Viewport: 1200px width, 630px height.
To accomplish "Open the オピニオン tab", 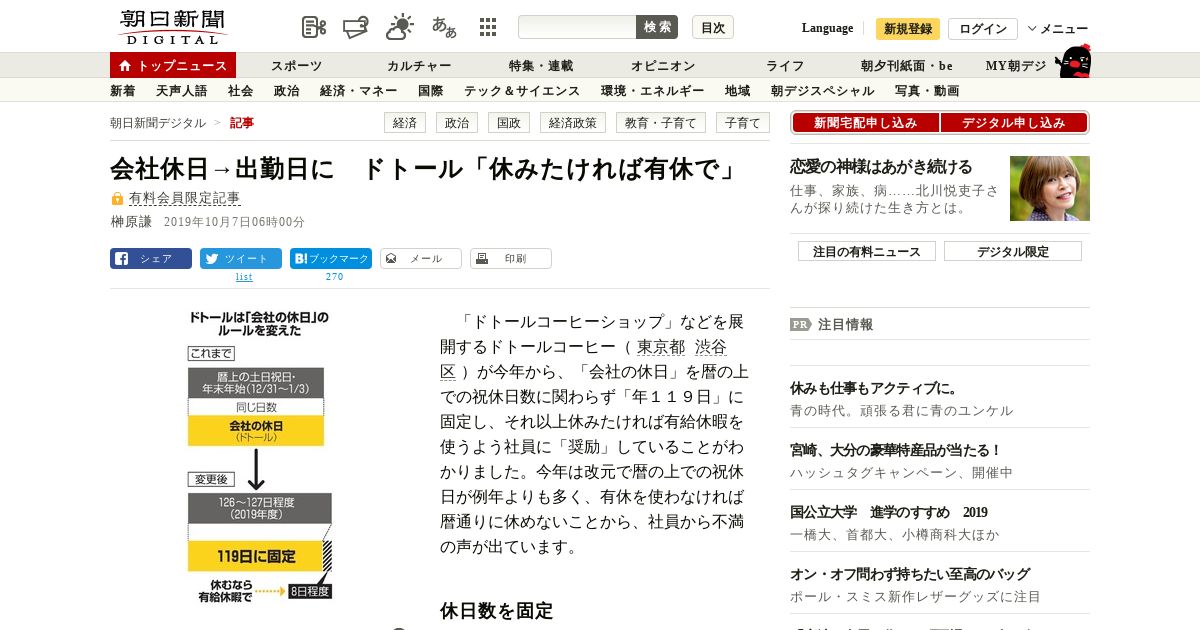I will pyautogui.click(x=663, y=66).
